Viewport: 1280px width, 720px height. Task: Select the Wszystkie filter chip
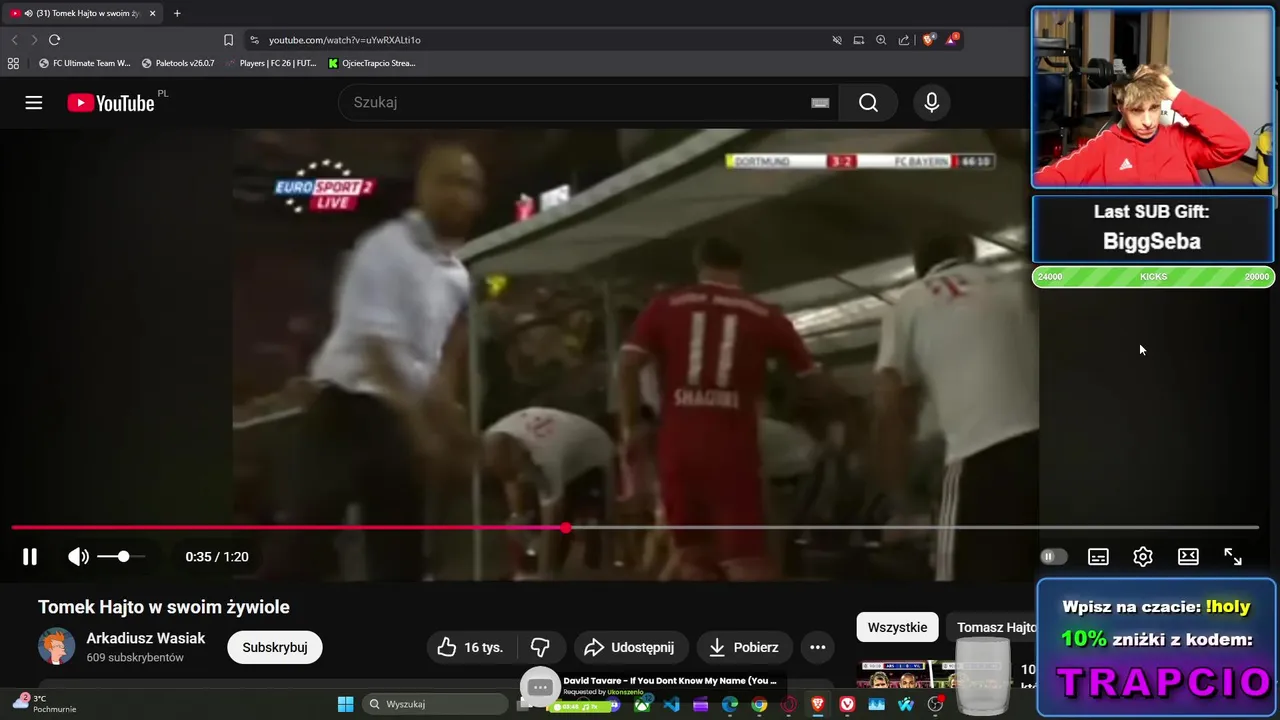pyautogui.click(x=897, y=627)
